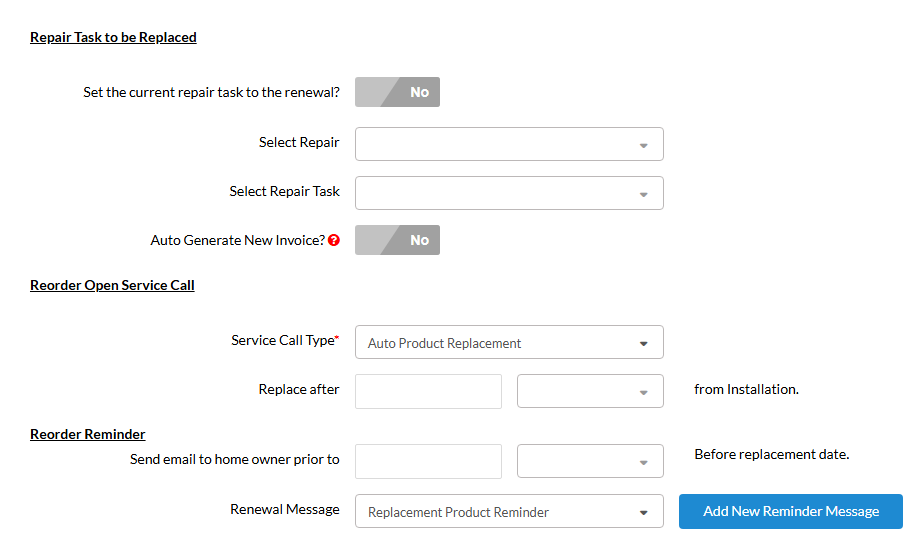This screenshot has width=909, height=536.
Task: Enable the Auto Generate New Invoice switch
Action: pos(397,240)
